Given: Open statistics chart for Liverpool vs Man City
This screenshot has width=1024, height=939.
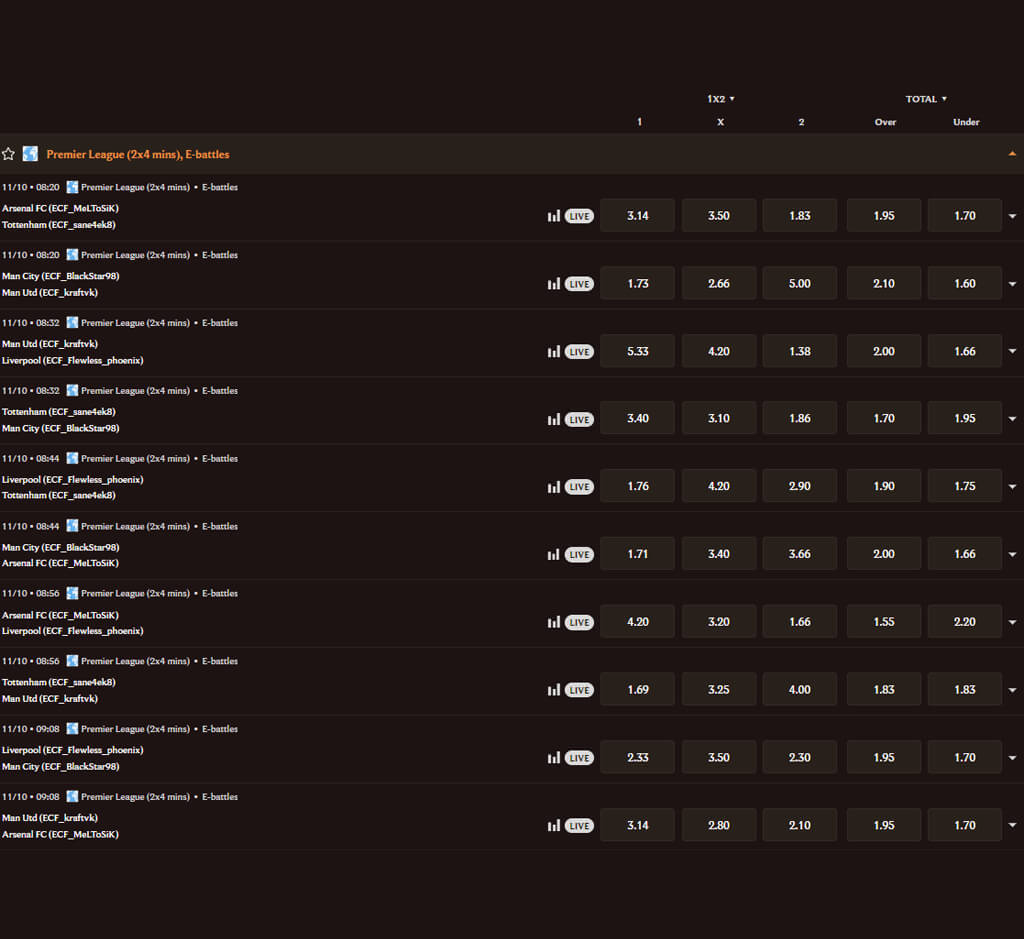Looking at the screenshot, I should coord(554,758).
